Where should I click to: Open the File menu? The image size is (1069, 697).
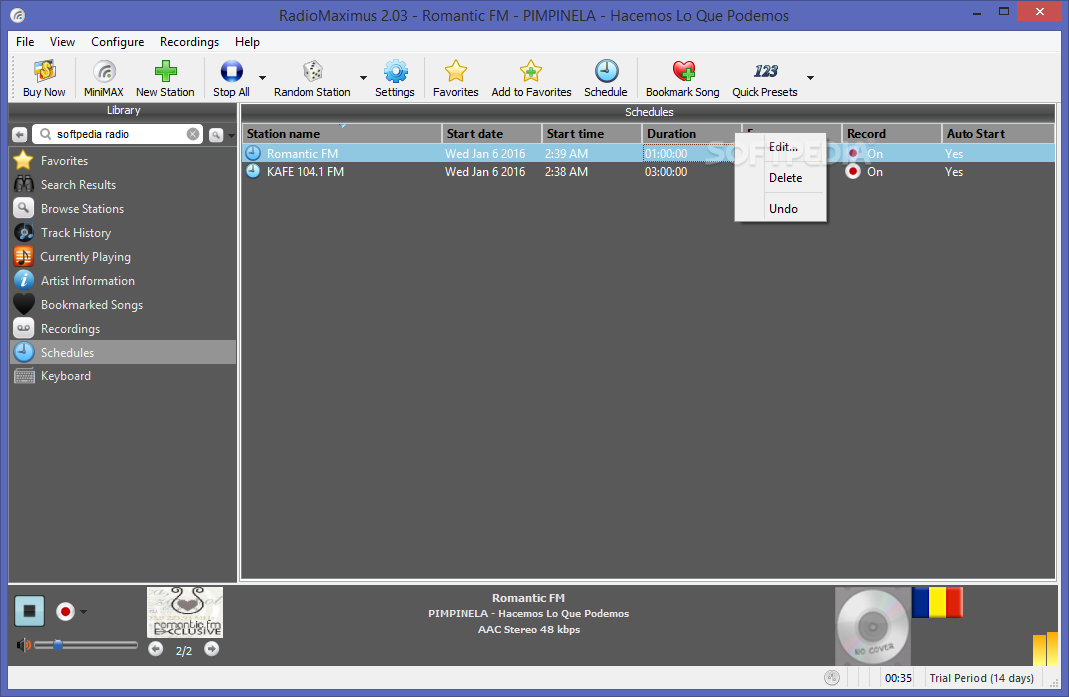pyautogui.click(x=25, y=42)
